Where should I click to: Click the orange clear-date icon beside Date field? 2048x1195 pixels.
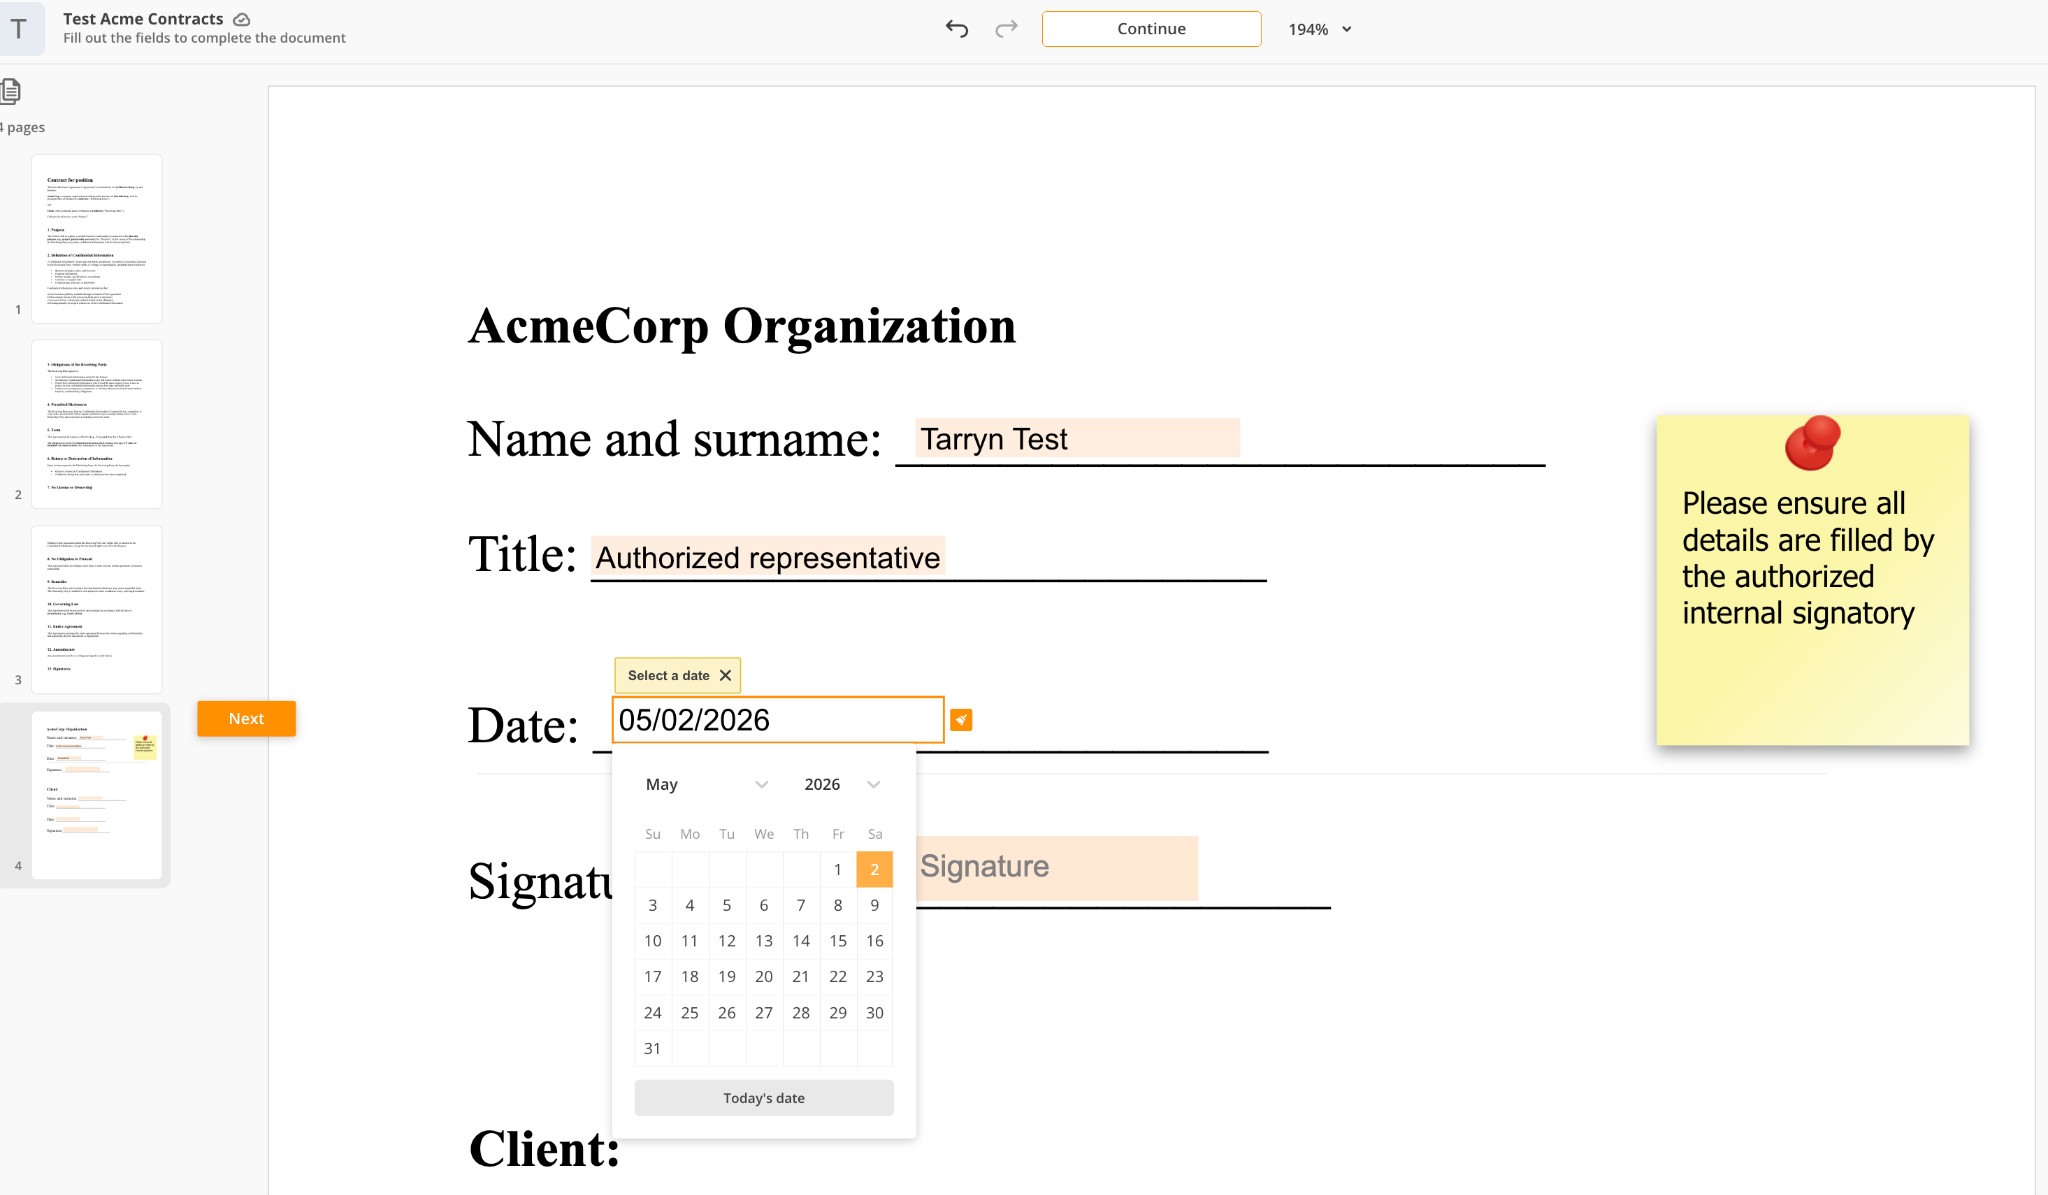(x=961, y=720)
